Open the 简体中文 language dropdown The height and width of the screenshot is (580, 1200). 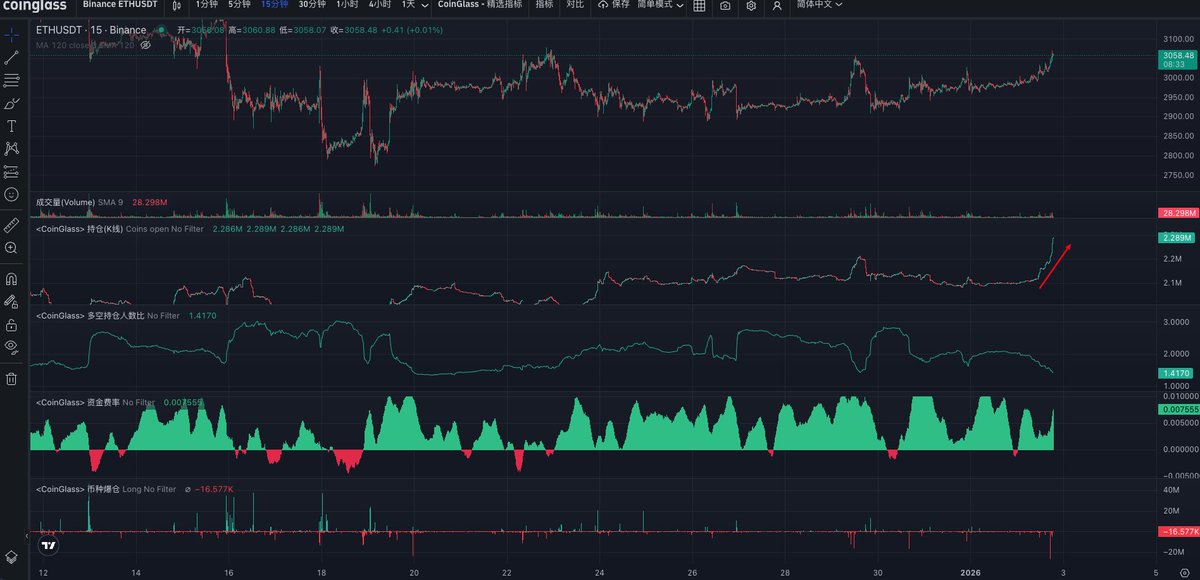point(819,5)
